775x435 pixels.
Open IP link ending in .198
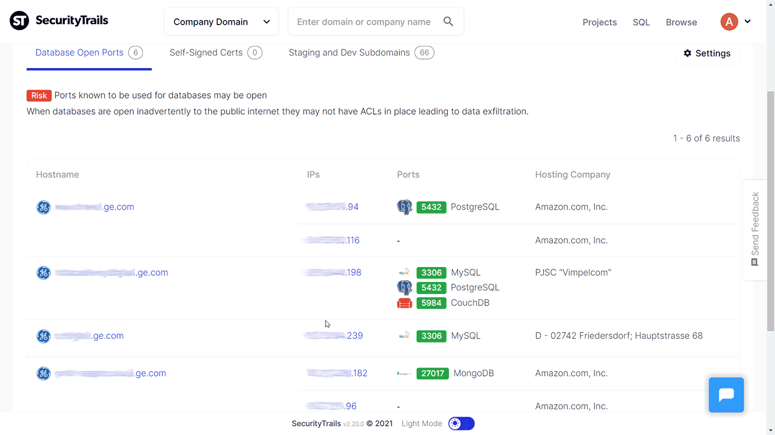(x=333, y=273)
